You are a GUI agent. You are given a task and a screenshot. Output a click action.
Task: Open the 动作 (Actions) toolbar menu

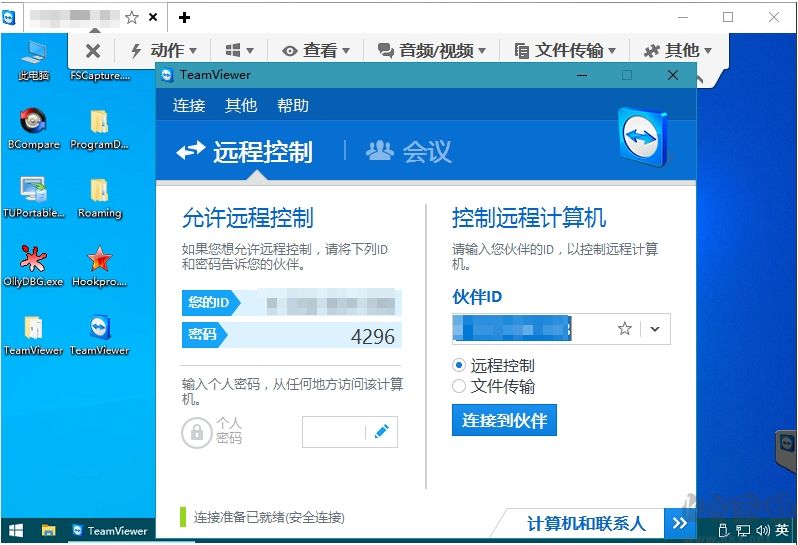click(164, 50)
